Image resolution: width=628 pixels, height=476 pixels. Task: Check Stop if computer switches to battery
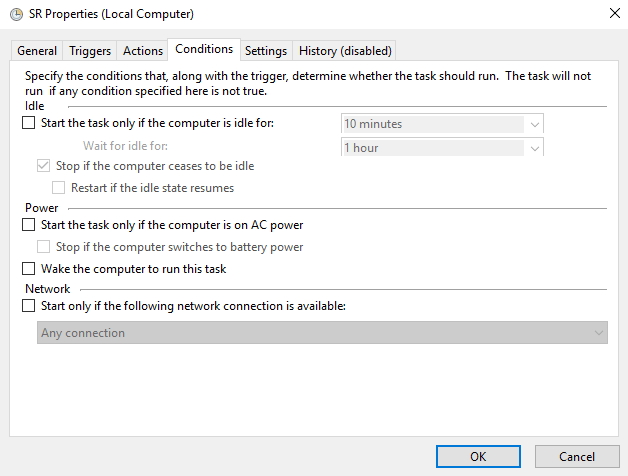(43, 247)
